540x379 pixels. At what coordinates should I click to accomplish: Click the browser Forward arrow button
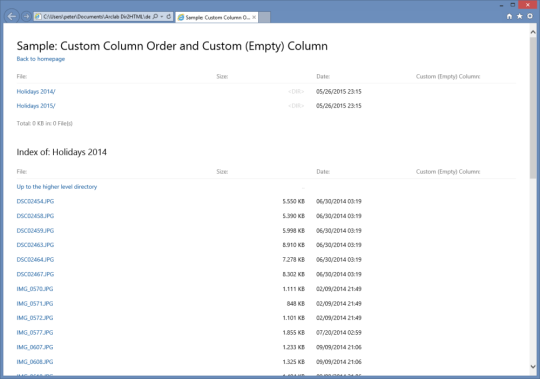click(x=26, y=17)
